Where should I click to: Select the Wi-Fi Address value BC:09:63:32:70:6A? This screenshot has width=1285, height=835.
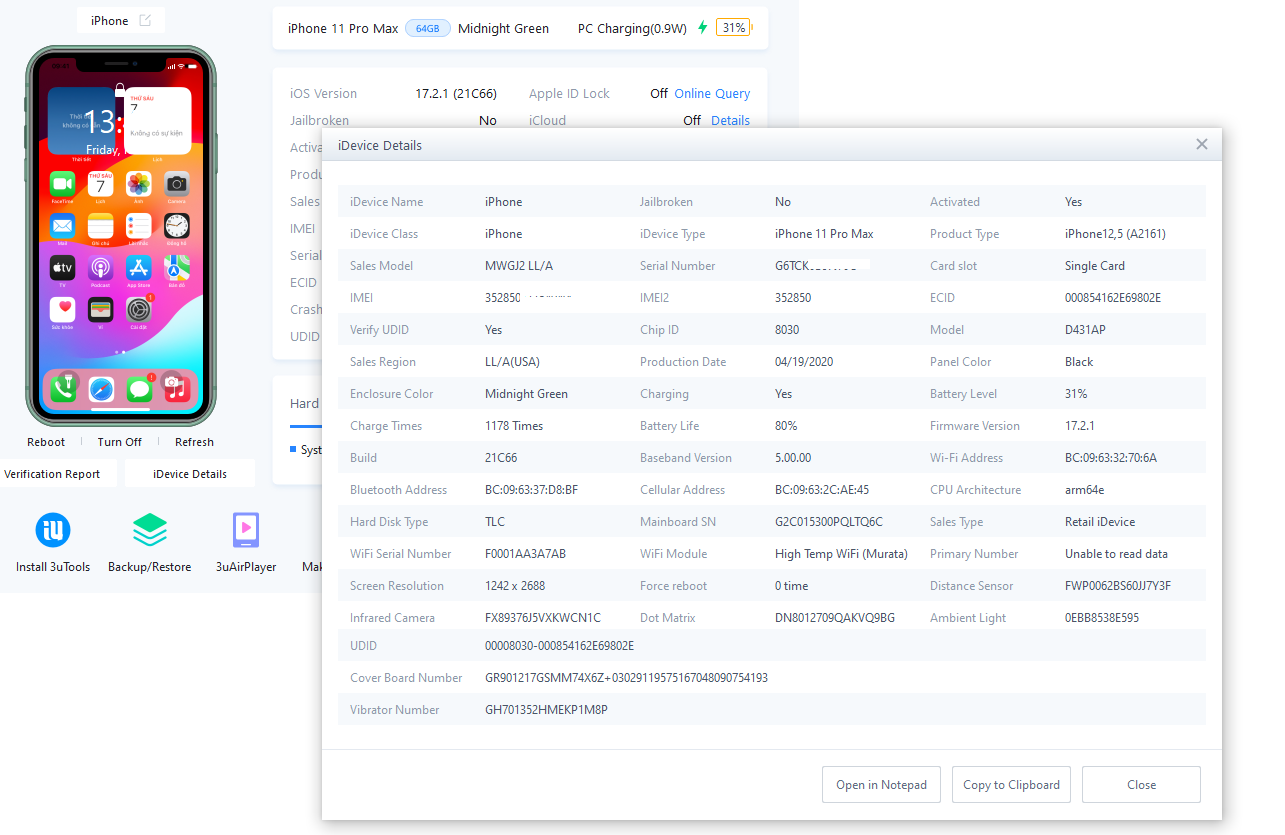coord(1111,458)
